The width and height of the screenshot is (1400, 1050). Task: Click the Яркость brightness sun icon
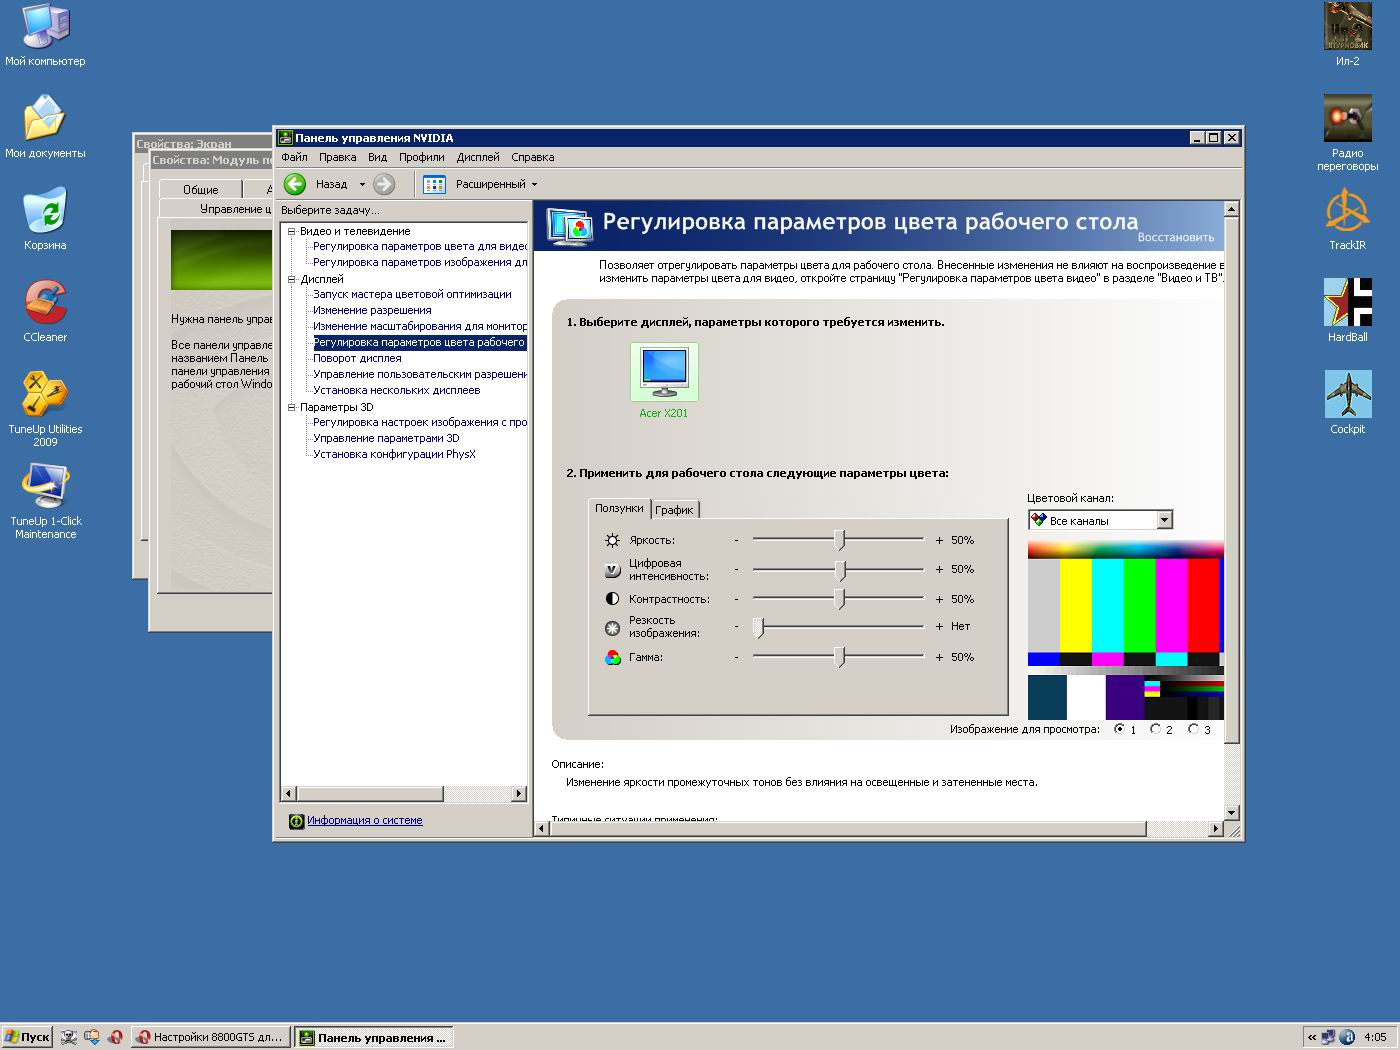613,540
